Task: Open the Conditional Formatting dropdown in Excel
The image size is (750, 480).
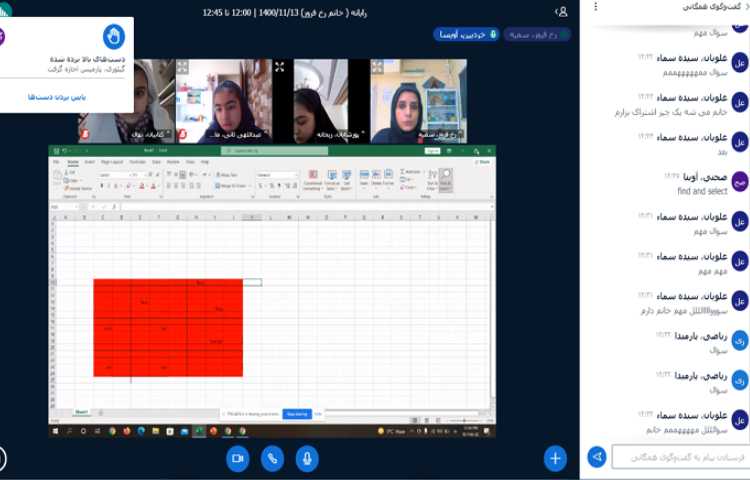Action: 312,179
